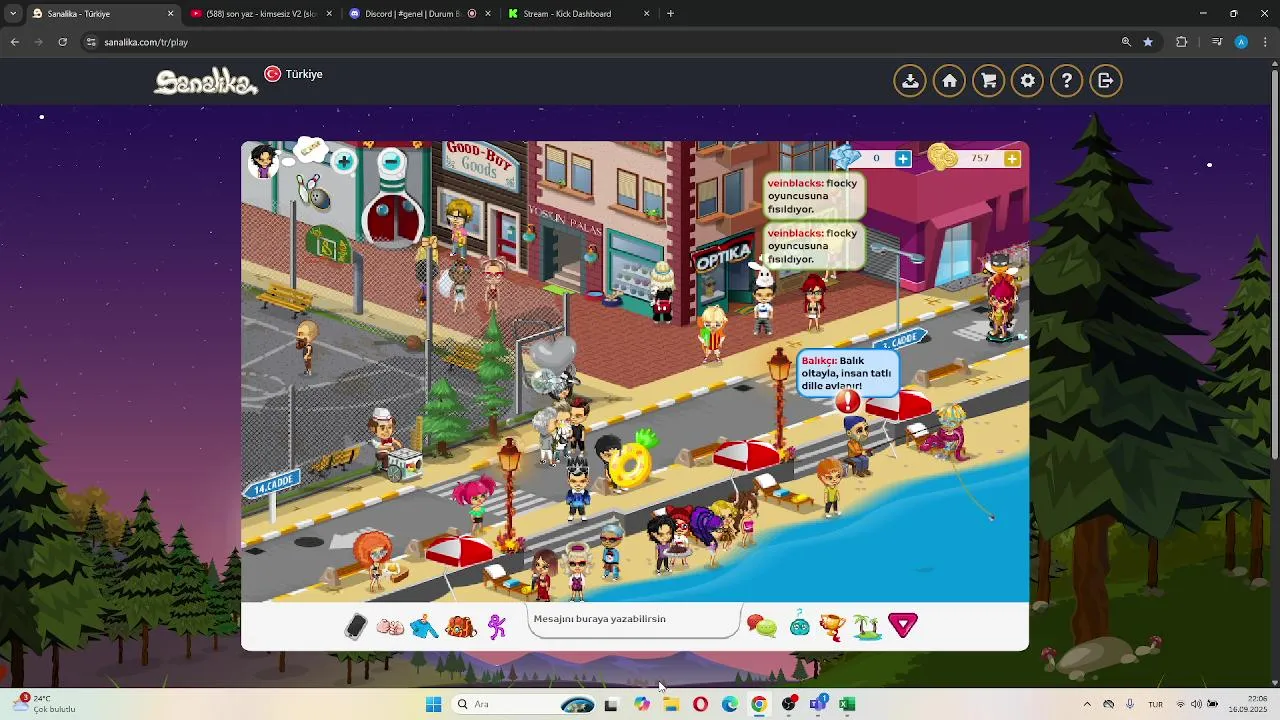The image size is (1280, 720).
Task: Switch to Stream - Kick Dashboard tab
Action: click(x=577, y=14)
